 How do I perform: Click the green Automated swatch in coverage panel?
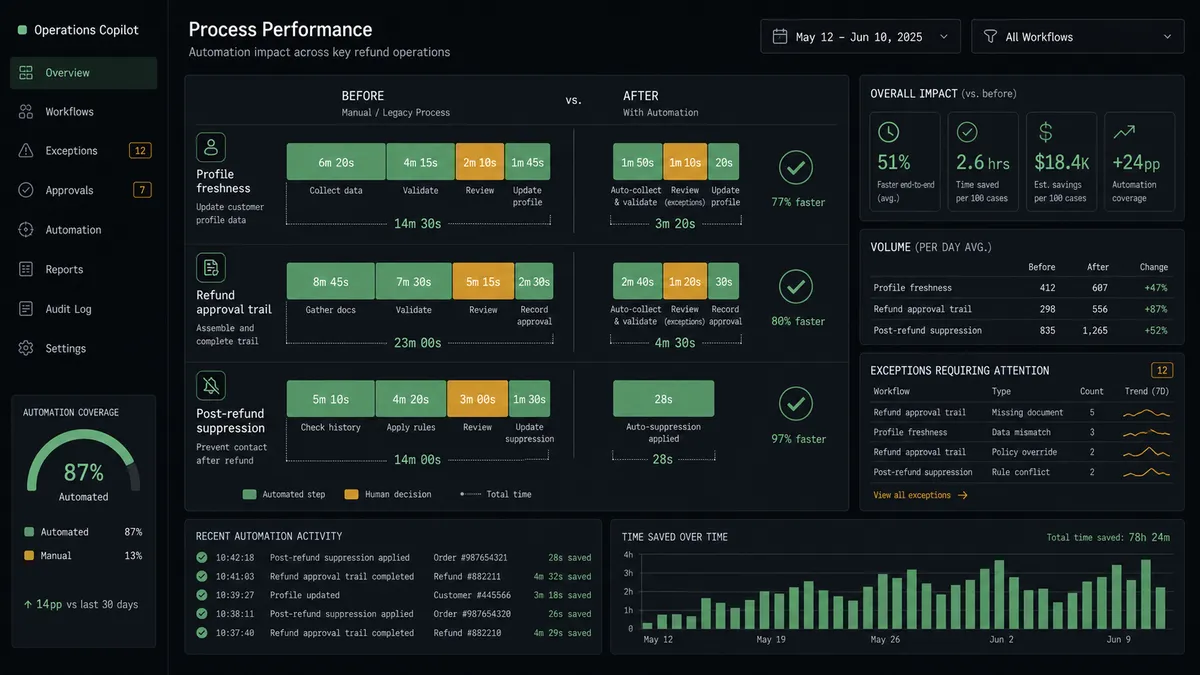click(29, 532)
